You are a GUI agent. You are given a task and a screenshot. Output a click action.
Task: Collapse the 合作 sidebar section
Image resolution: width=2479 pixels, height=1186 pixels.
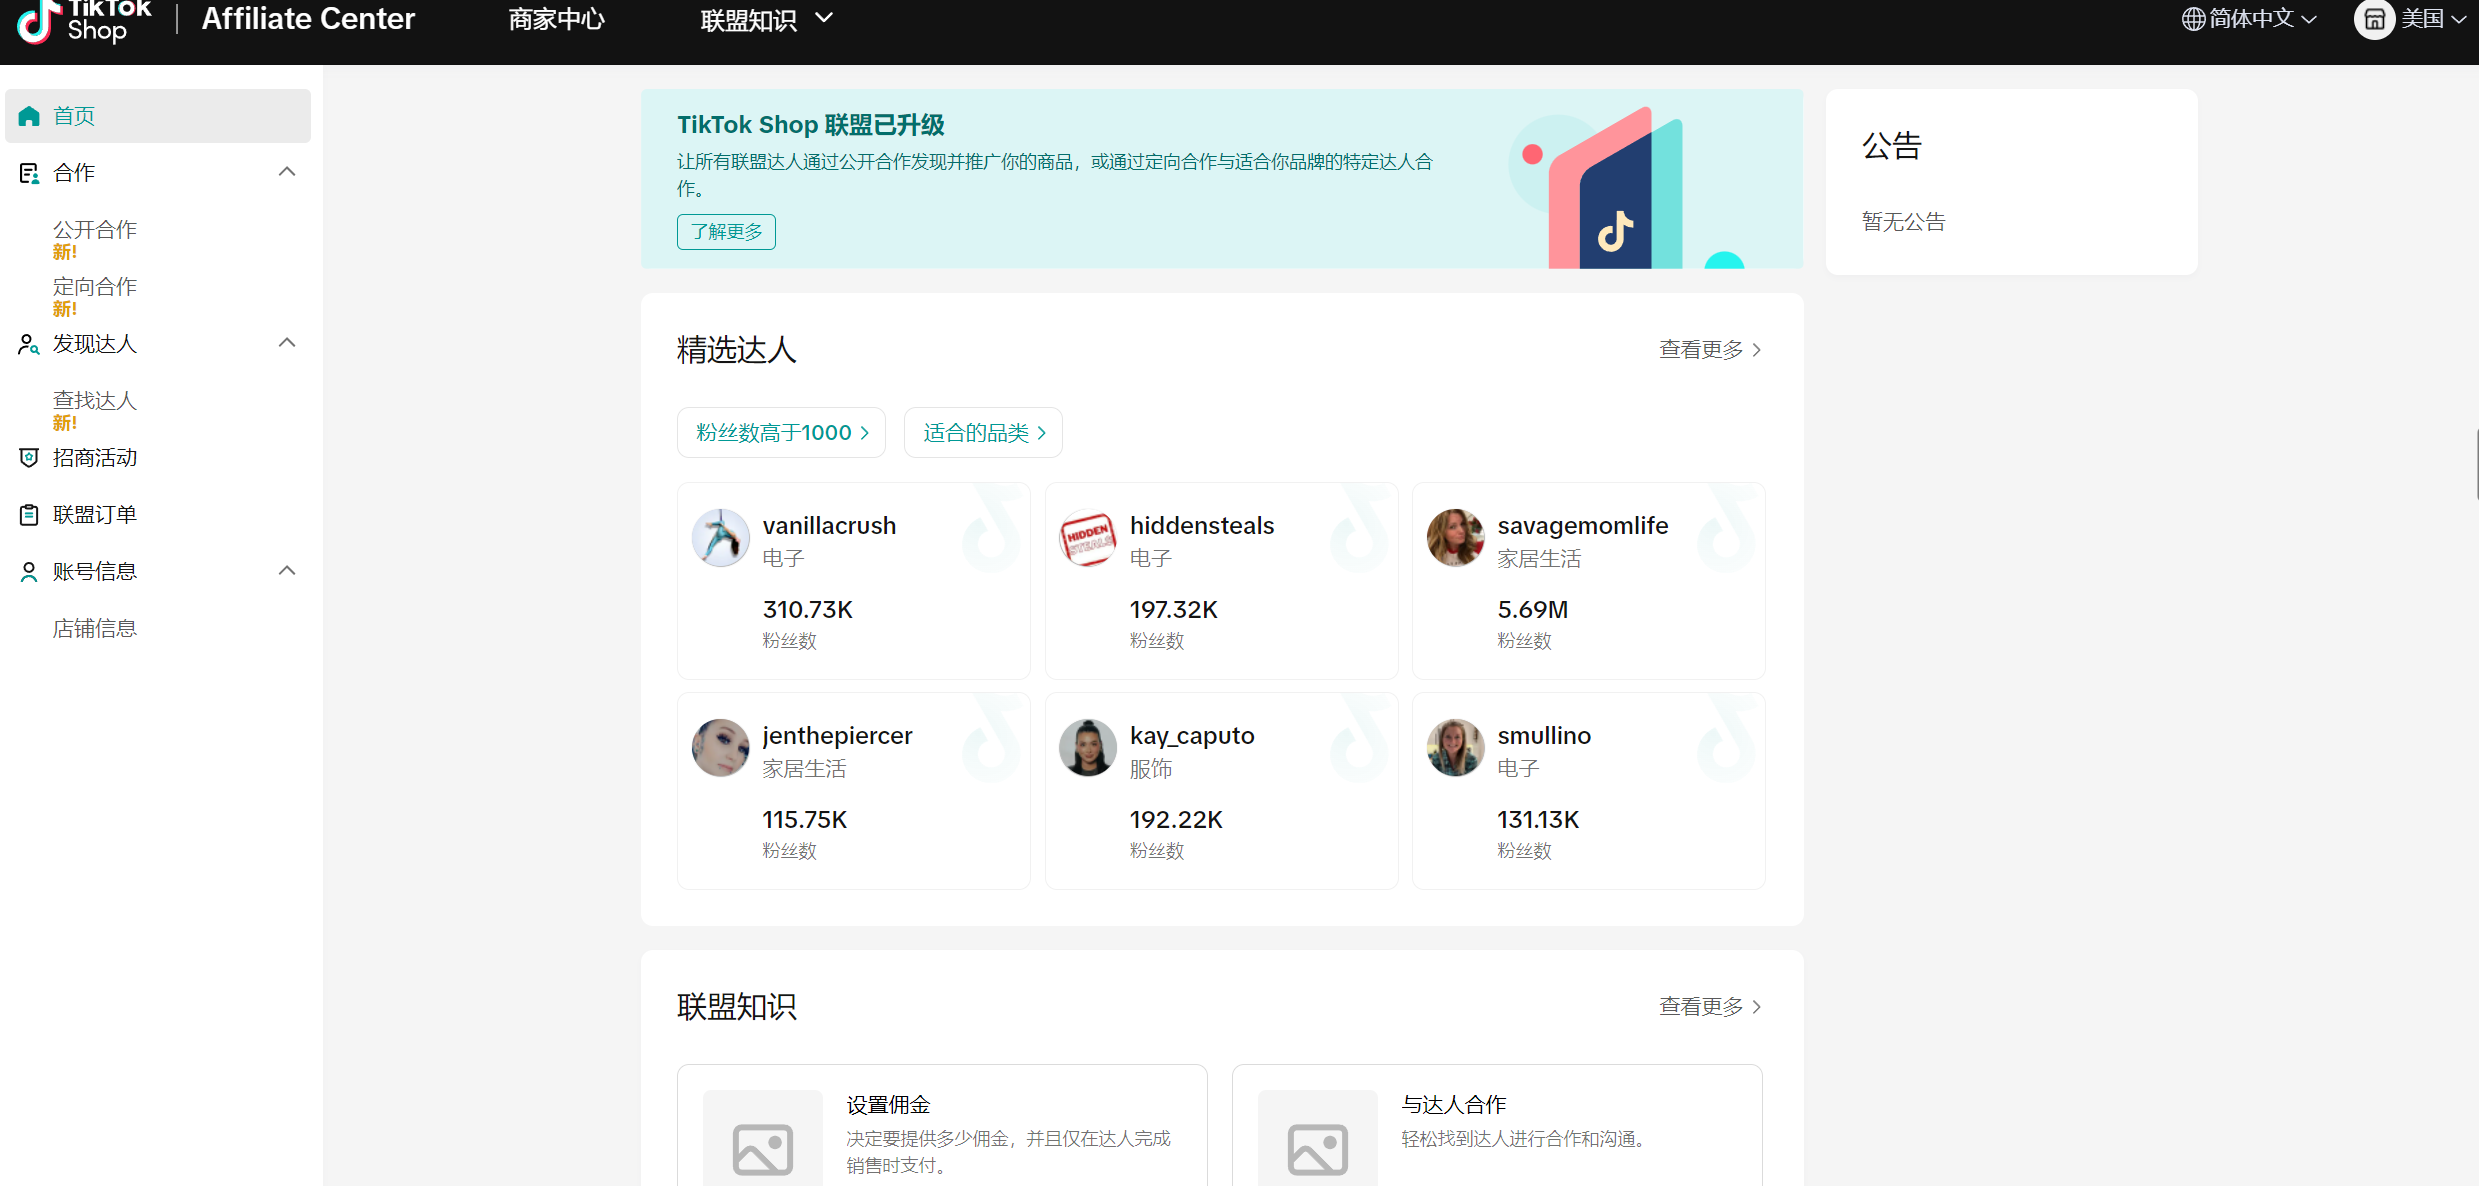287,172
